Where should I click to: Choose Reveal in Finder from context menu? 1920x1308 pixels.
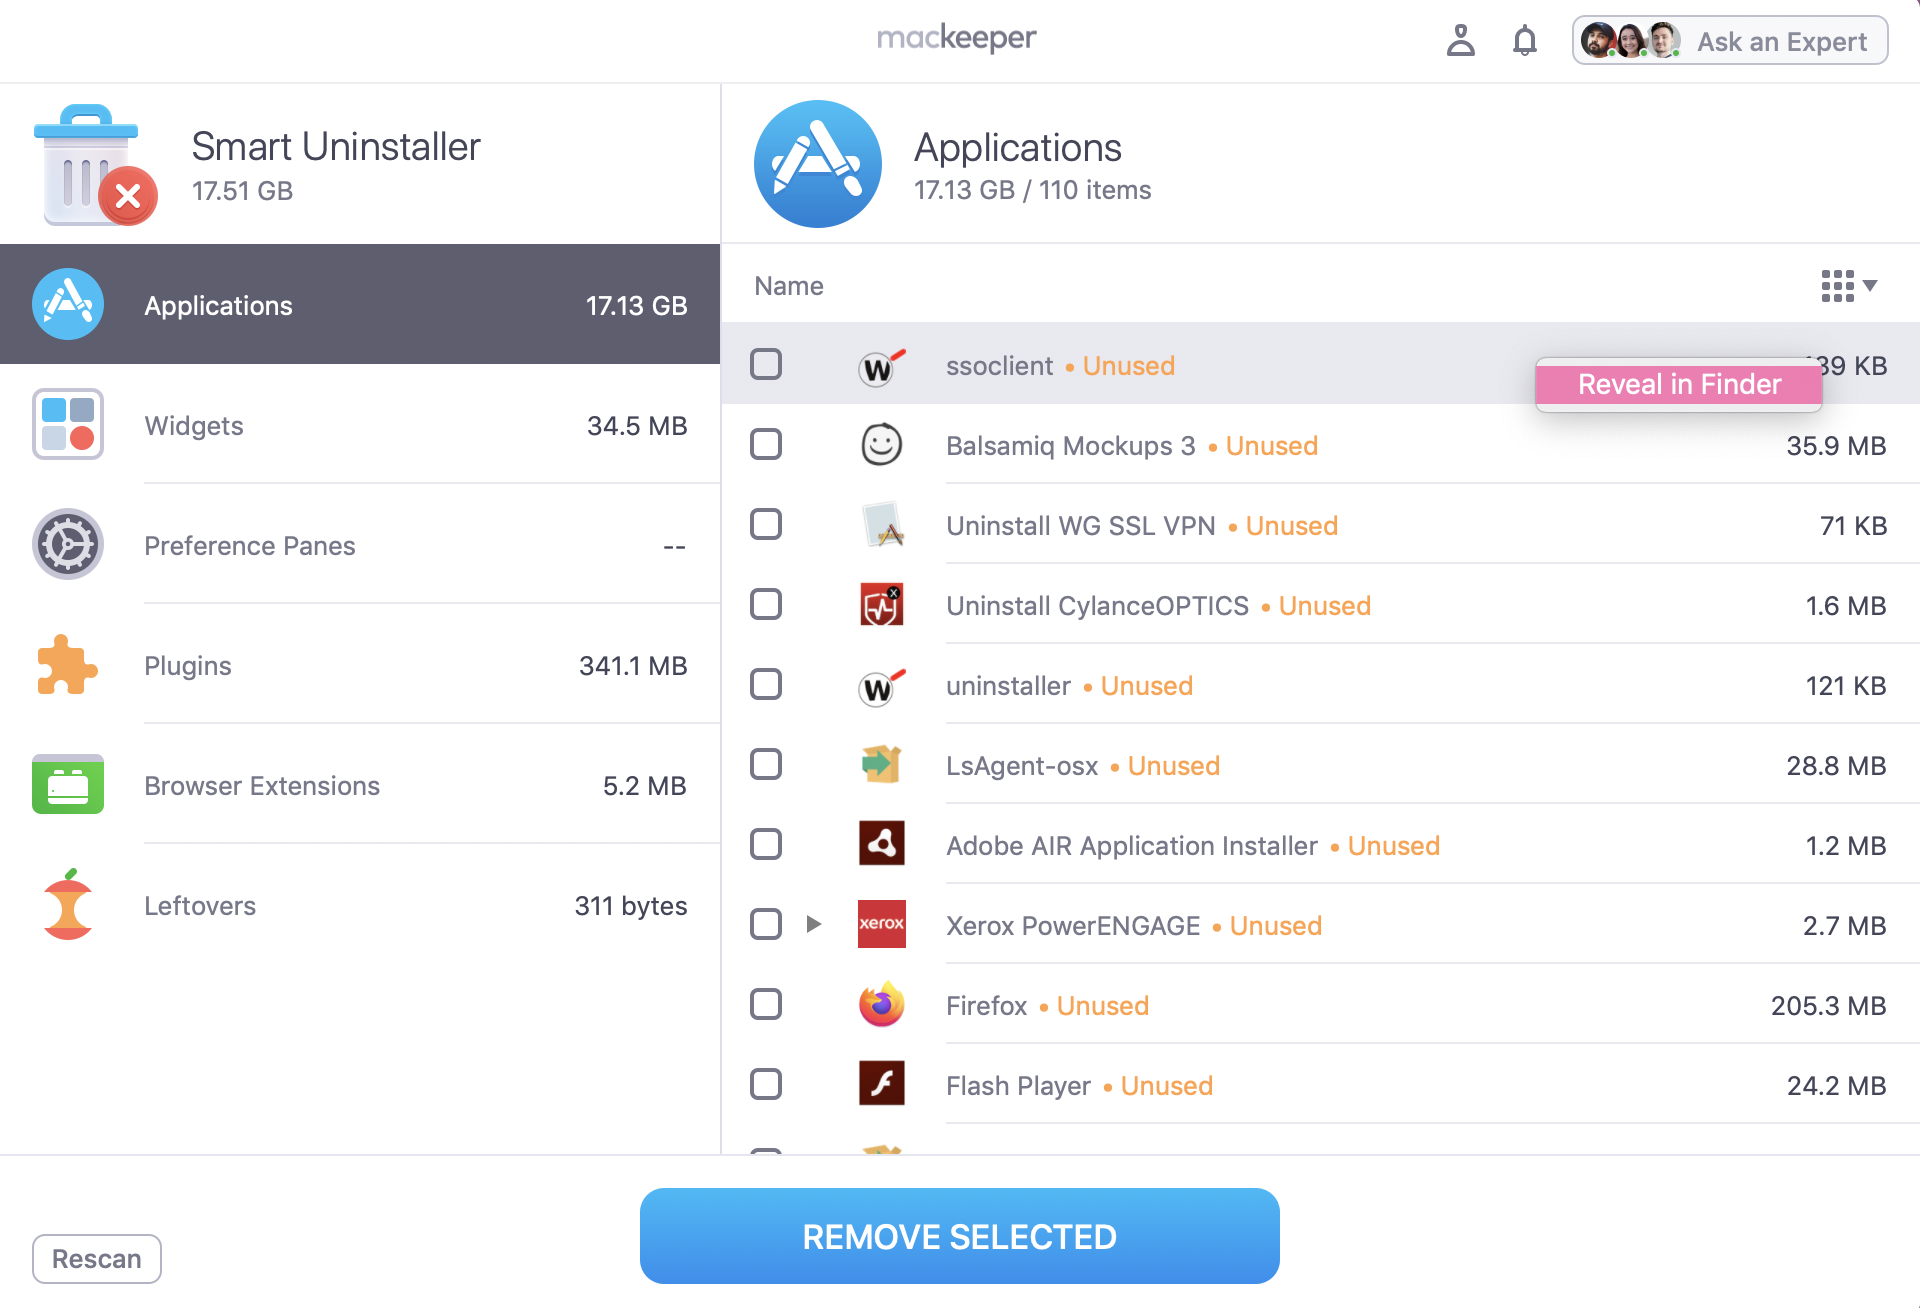point(1679,385)
